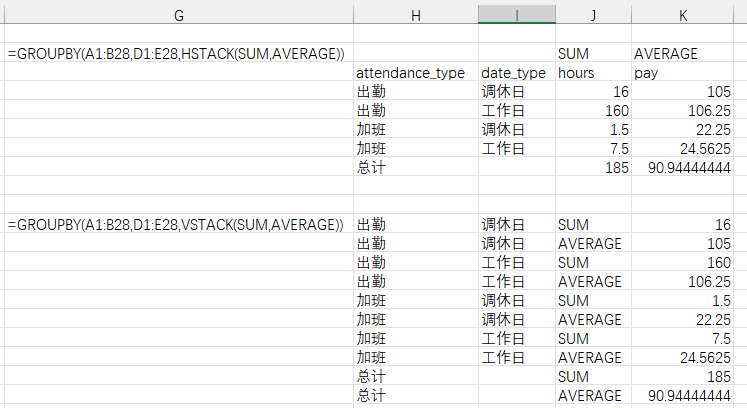
Task: Select the 185 cell below 7.5 under hours
Action: point(593,168)
